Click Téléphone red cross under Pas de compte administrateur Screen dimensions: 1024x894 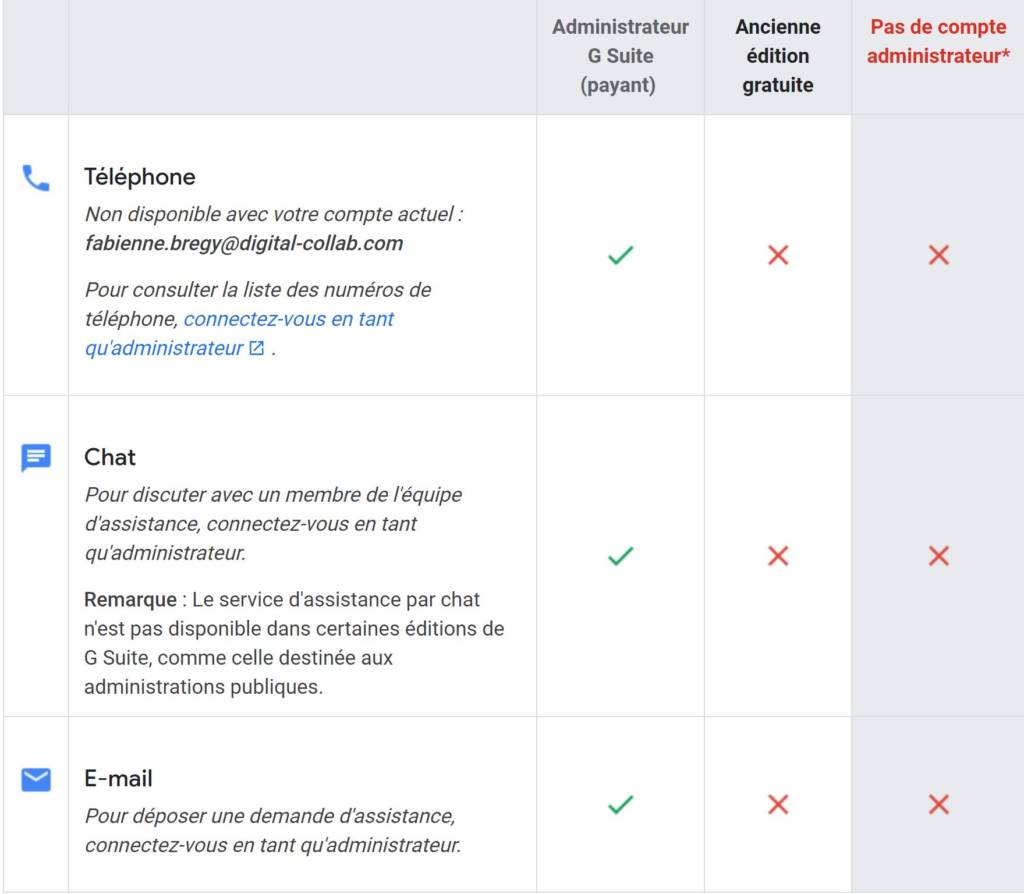tap(938, 256)
